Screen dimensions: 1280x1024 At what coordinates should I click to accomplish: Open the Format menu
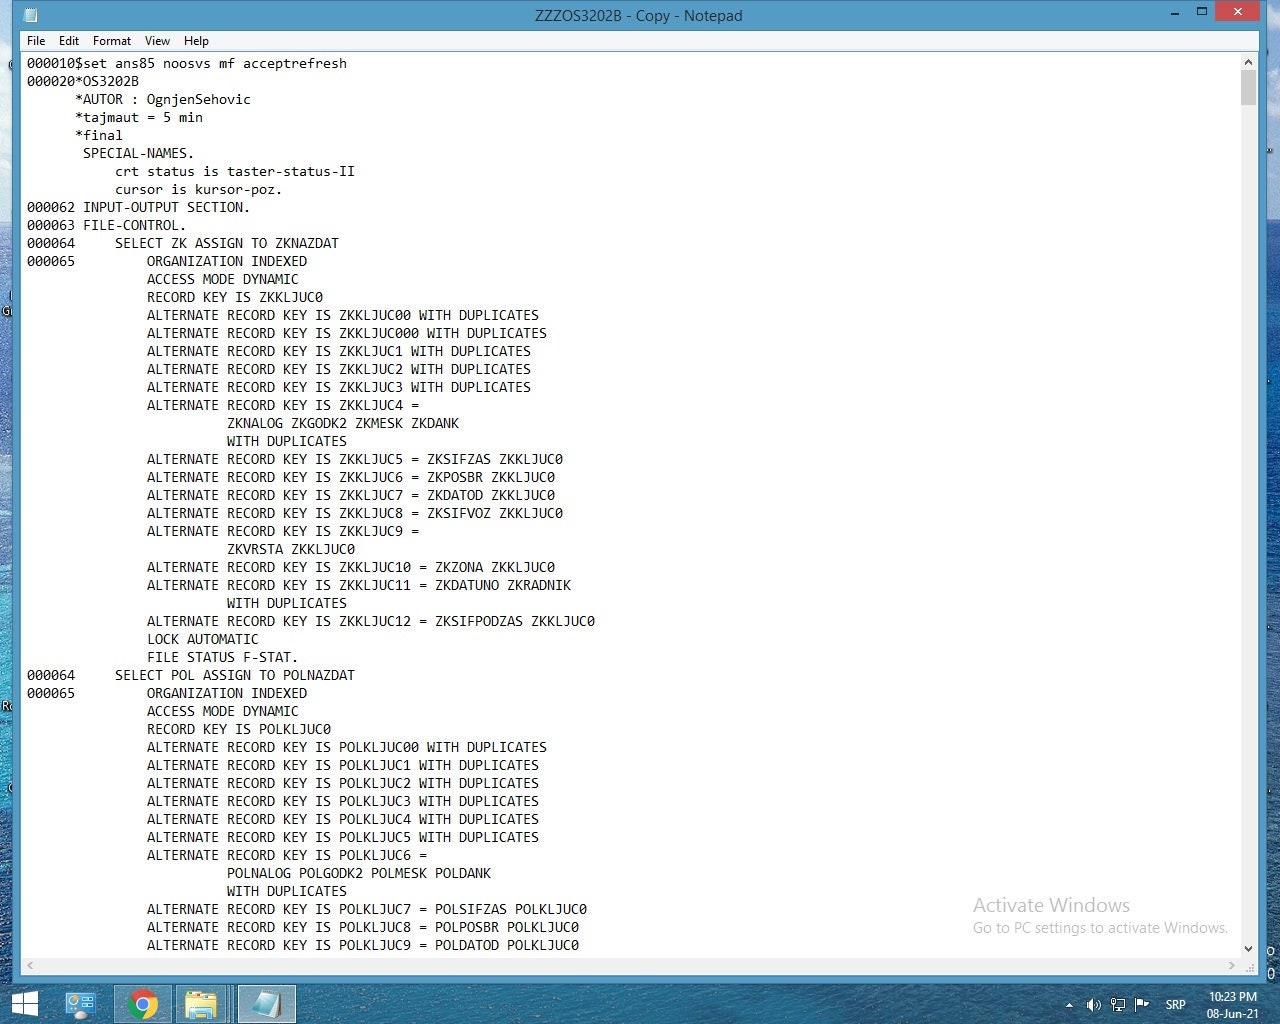(x=111, y=41)
